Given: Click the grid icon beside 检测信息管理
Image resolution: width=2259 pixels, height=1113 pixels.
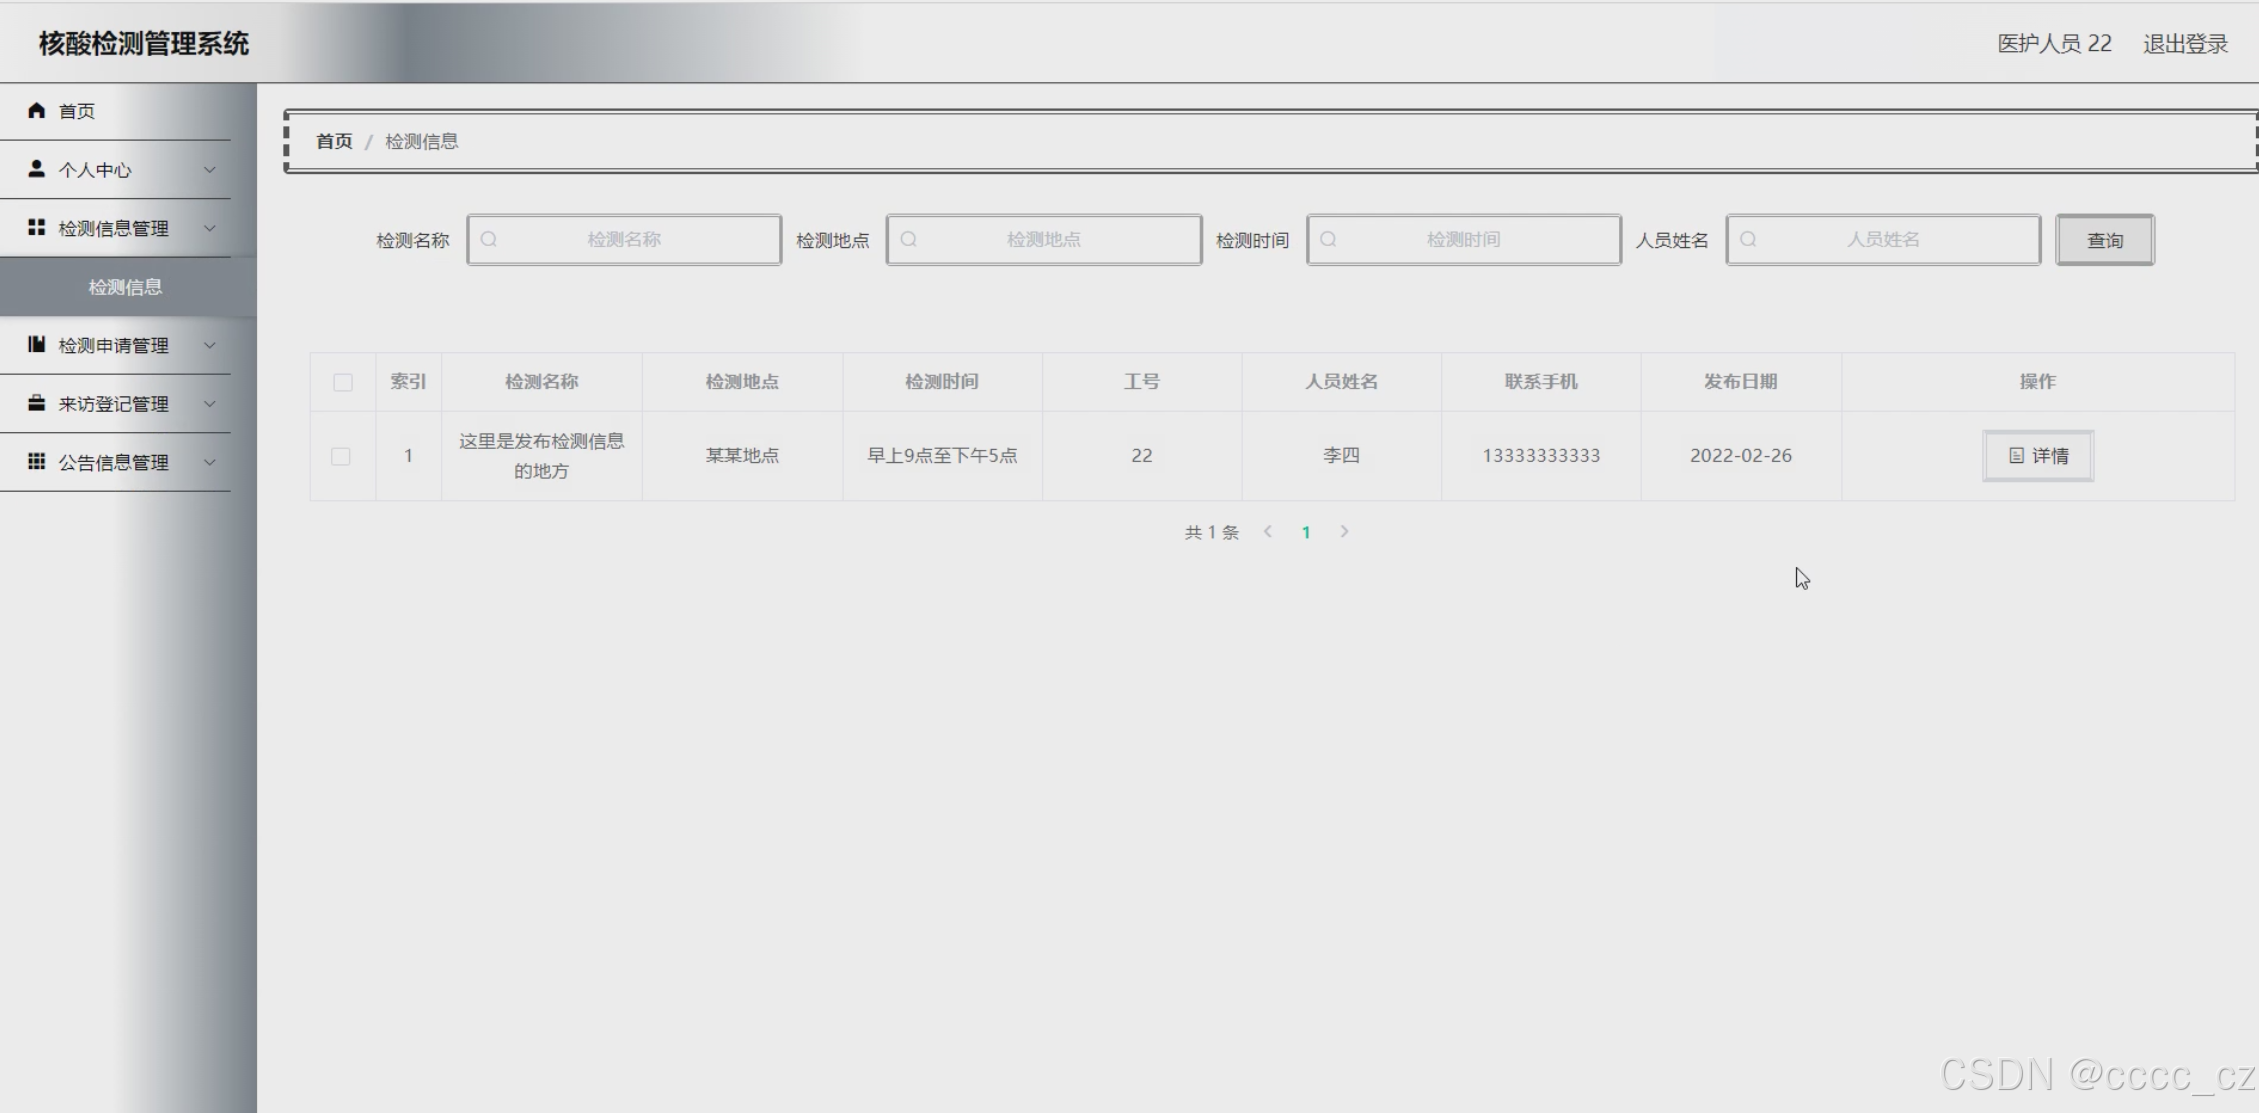Looking at the screenshot, I should [x=37, y=228].
